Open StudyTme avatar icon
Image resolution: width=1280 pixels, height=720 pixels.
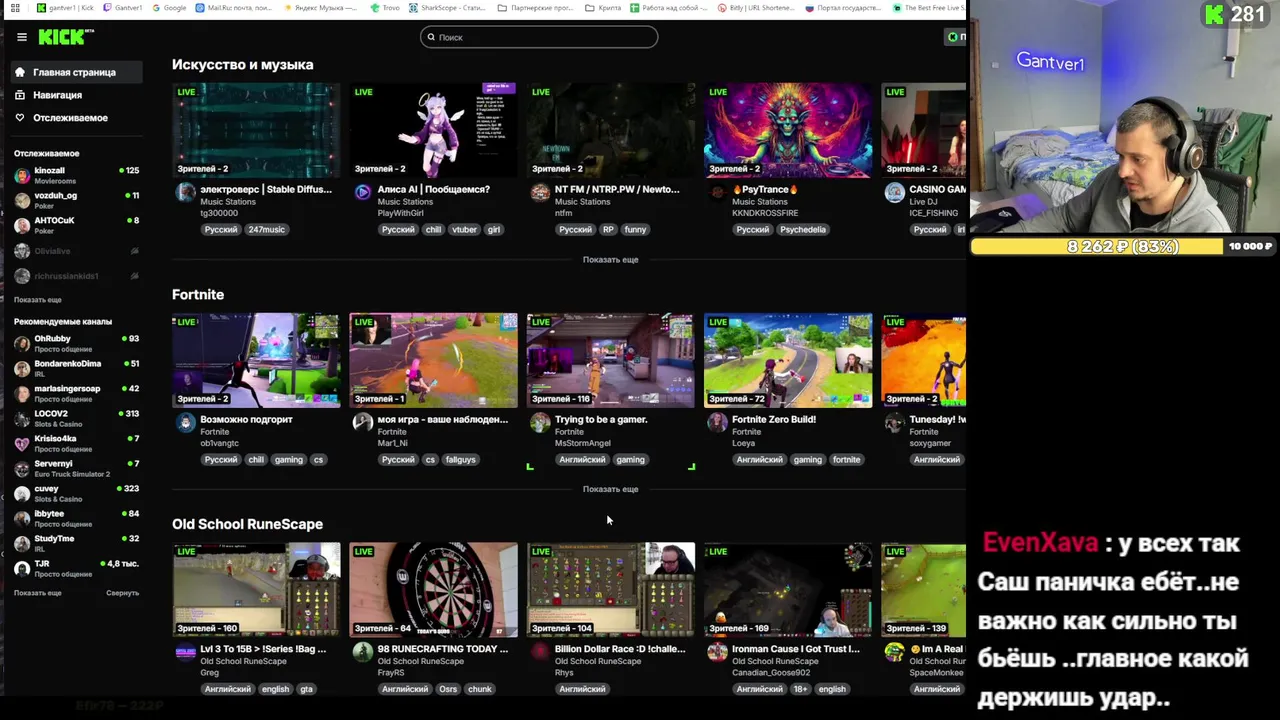(22, 543)
